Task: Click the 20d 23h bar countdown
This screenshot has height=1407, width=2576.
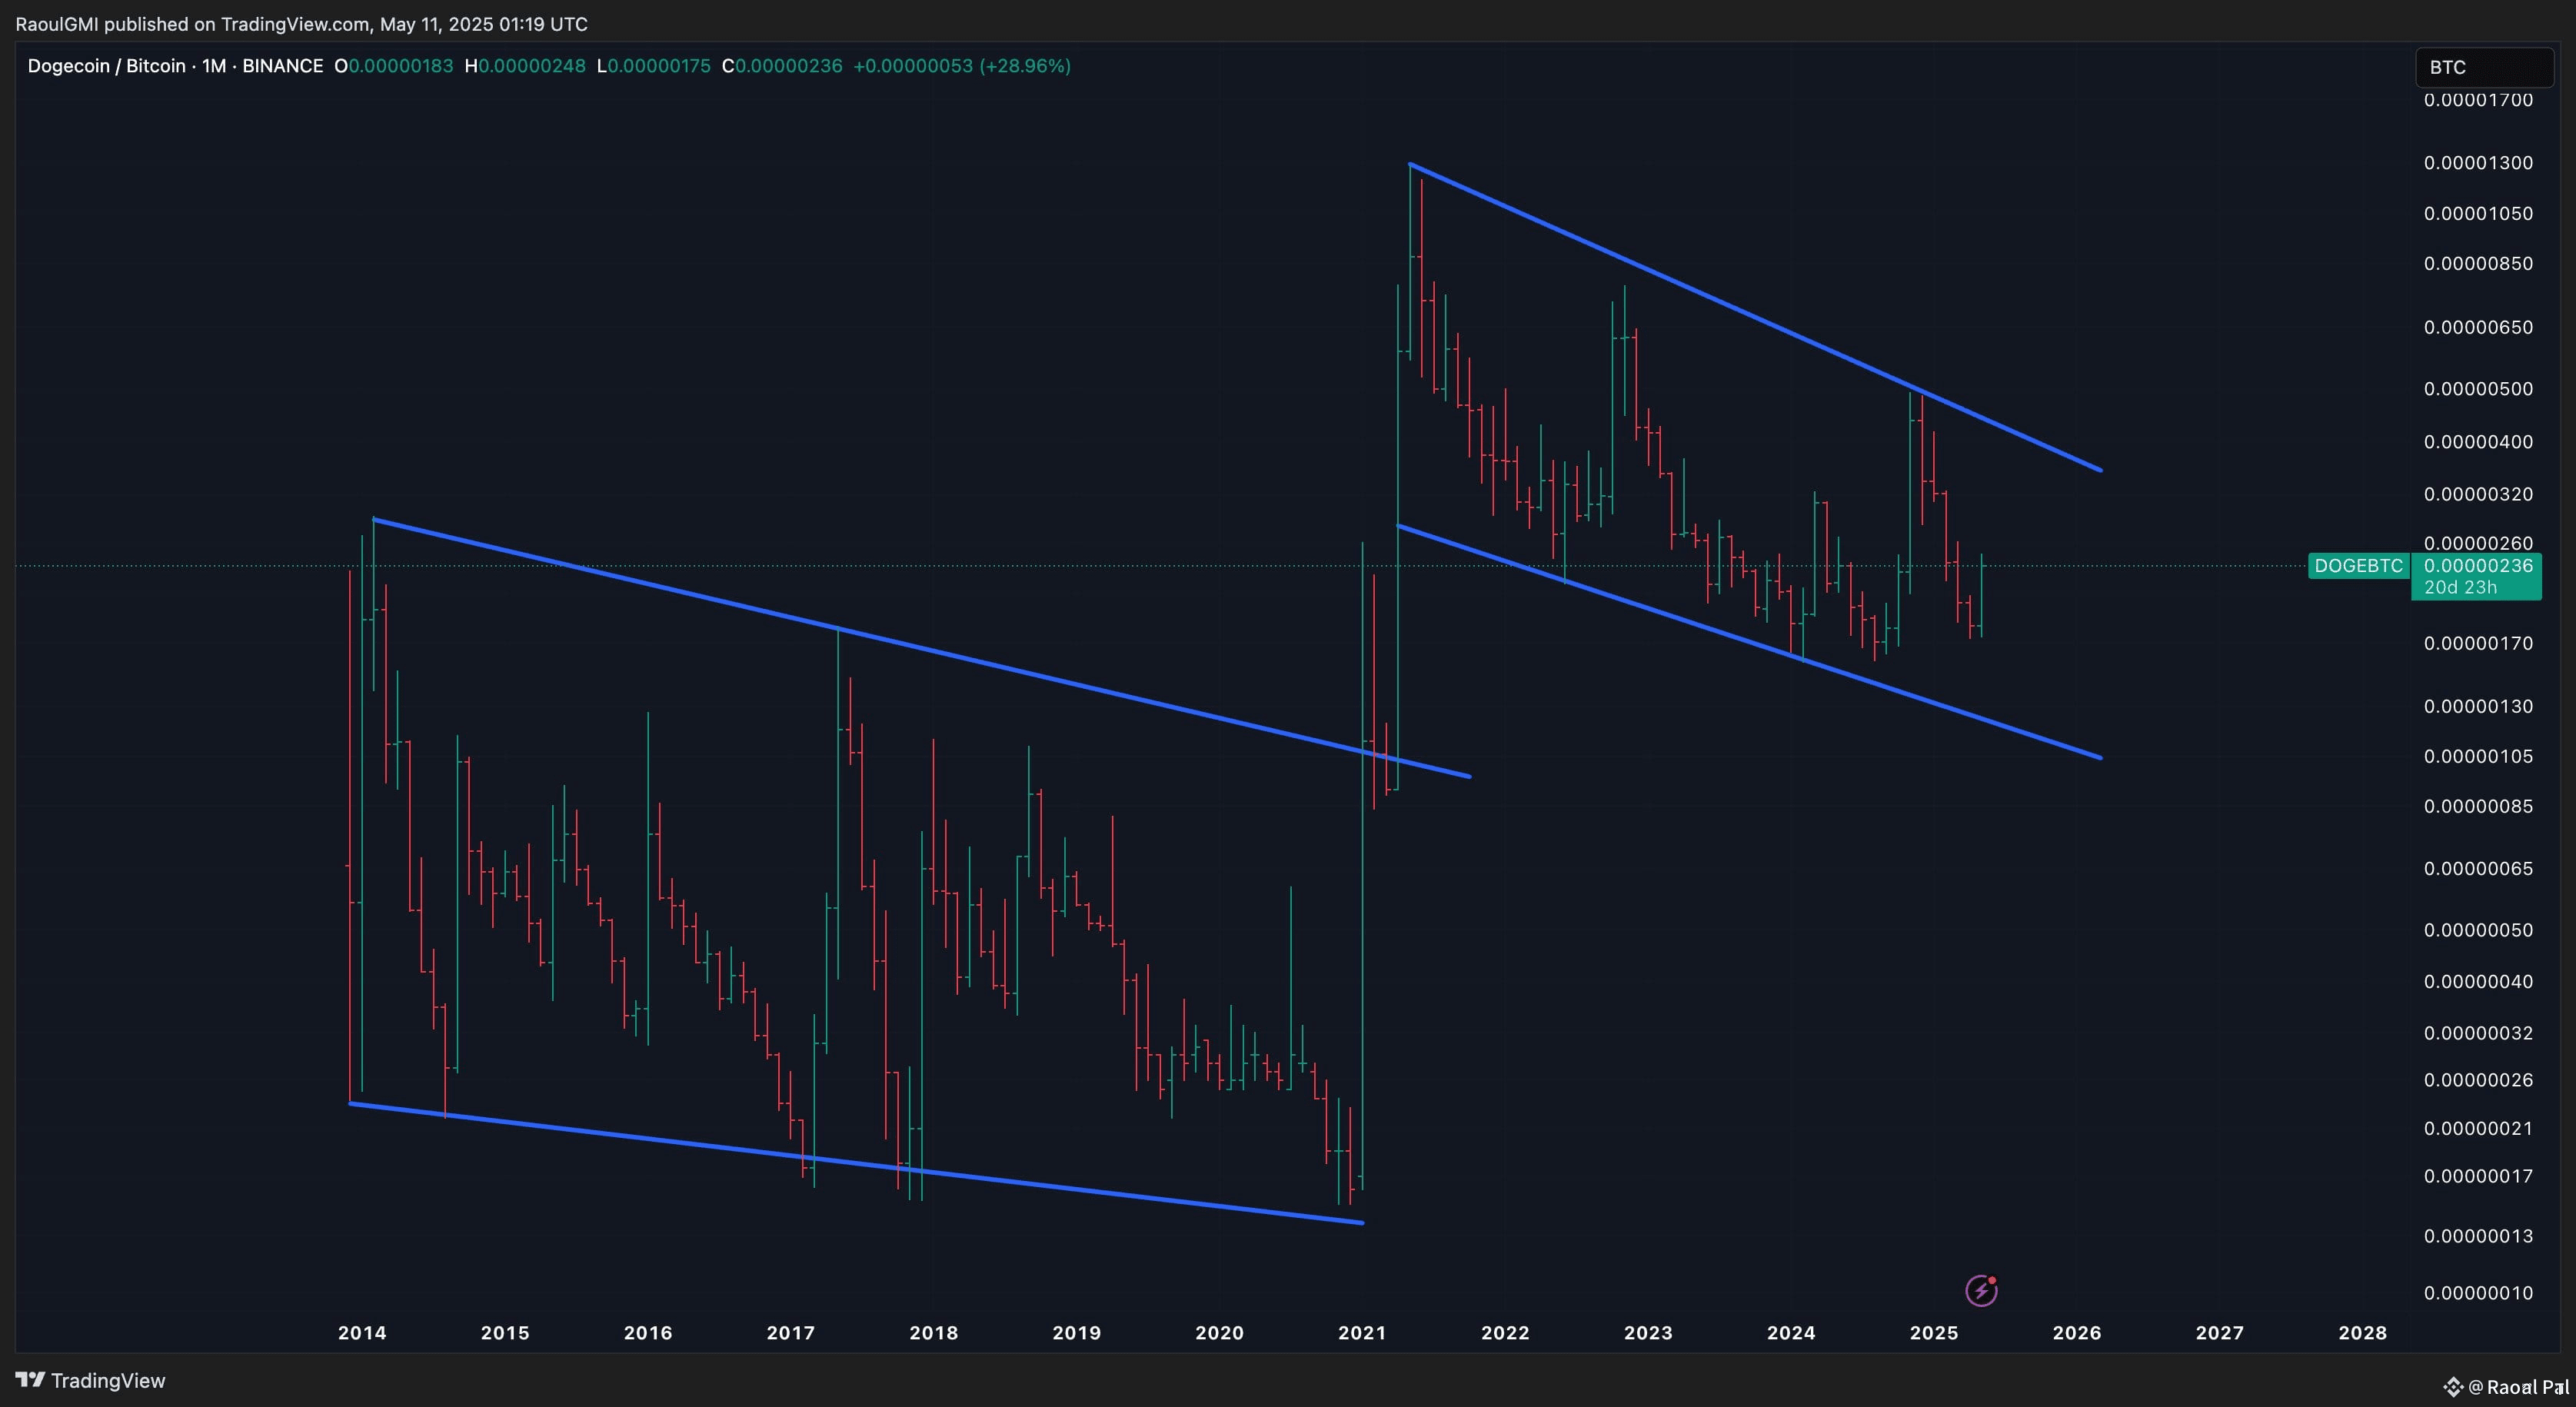Action: 2460,587
